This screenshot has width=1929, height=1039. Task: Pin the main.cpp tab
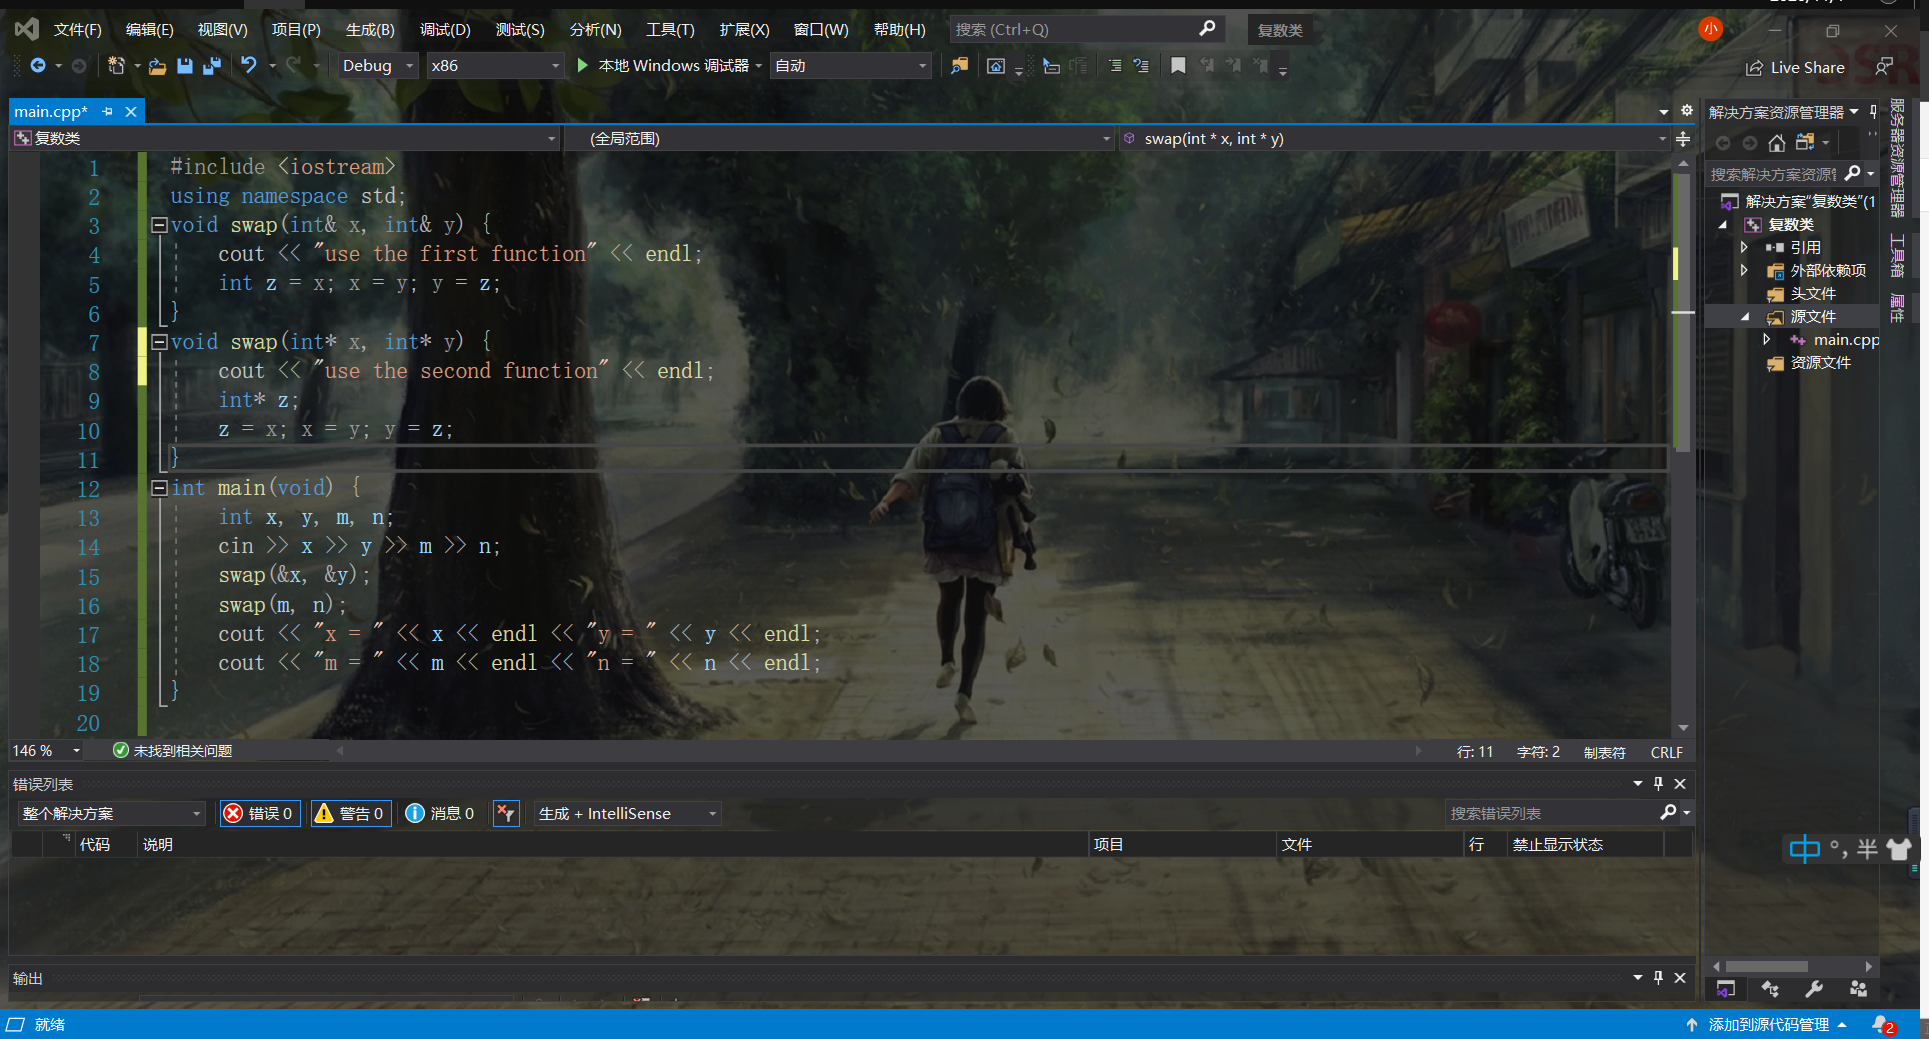[108, 112]
